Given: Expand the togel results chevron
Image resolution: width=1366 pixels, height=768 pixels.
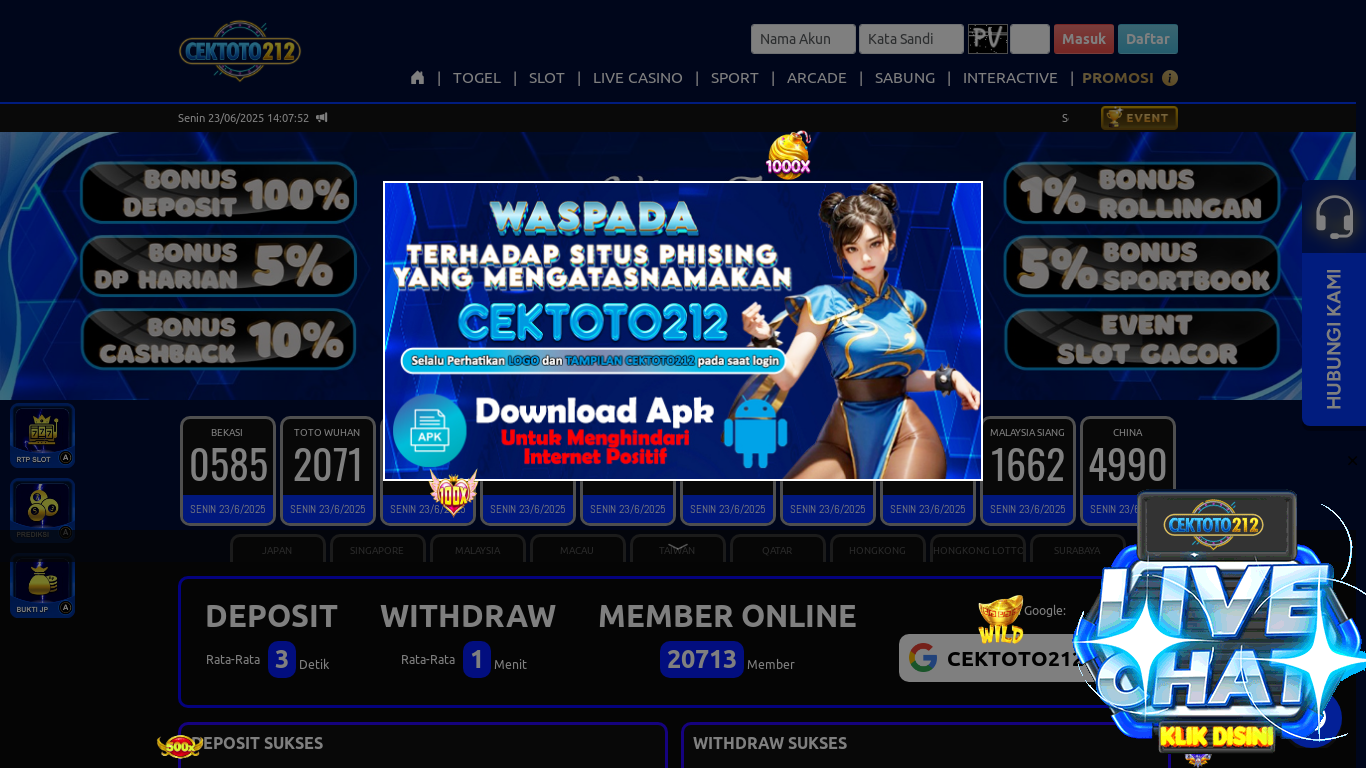Looking at the screenshot, I should point(678,547).
